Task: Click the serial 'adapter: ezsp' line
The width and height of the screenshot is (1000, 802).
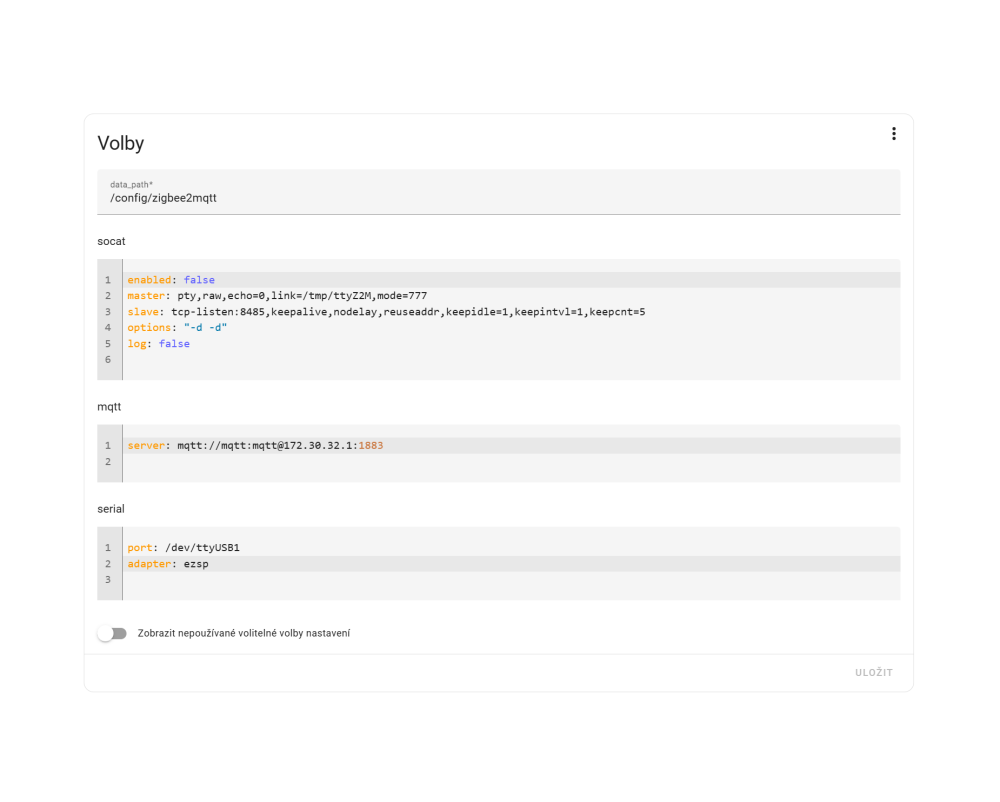Action: 168,564
